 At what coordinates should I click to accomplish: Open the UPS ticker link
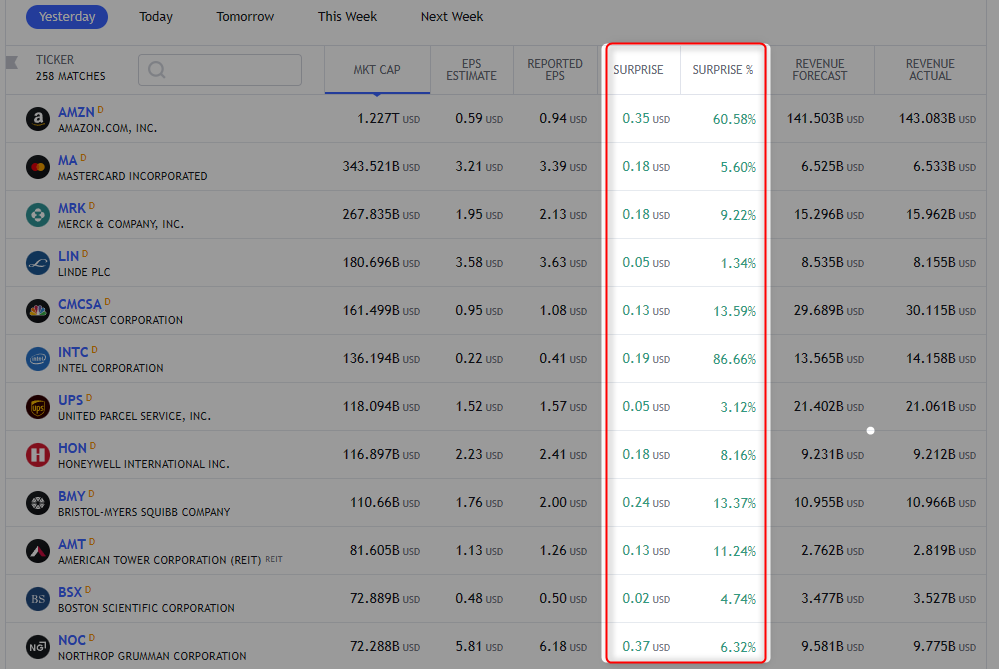tap(71, 400)
